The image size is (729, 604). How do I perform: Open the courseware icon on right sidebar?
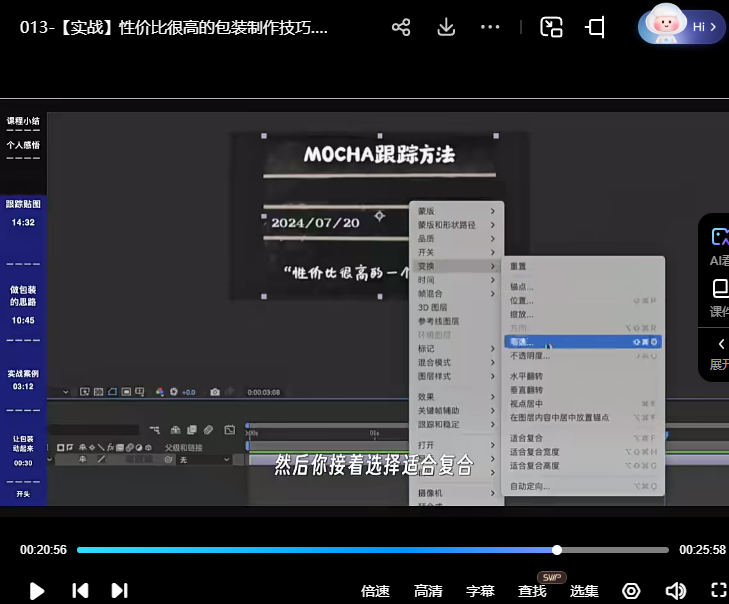pos(719,289)
